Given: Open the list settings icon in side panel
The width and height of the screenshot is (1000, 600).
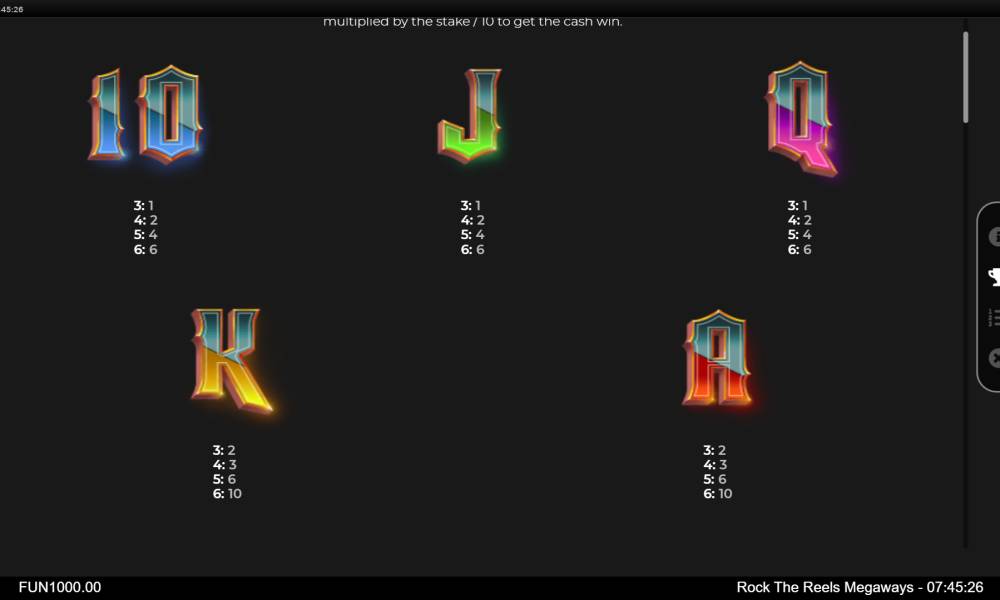Looking at the screenshot, I should point(995,318).
